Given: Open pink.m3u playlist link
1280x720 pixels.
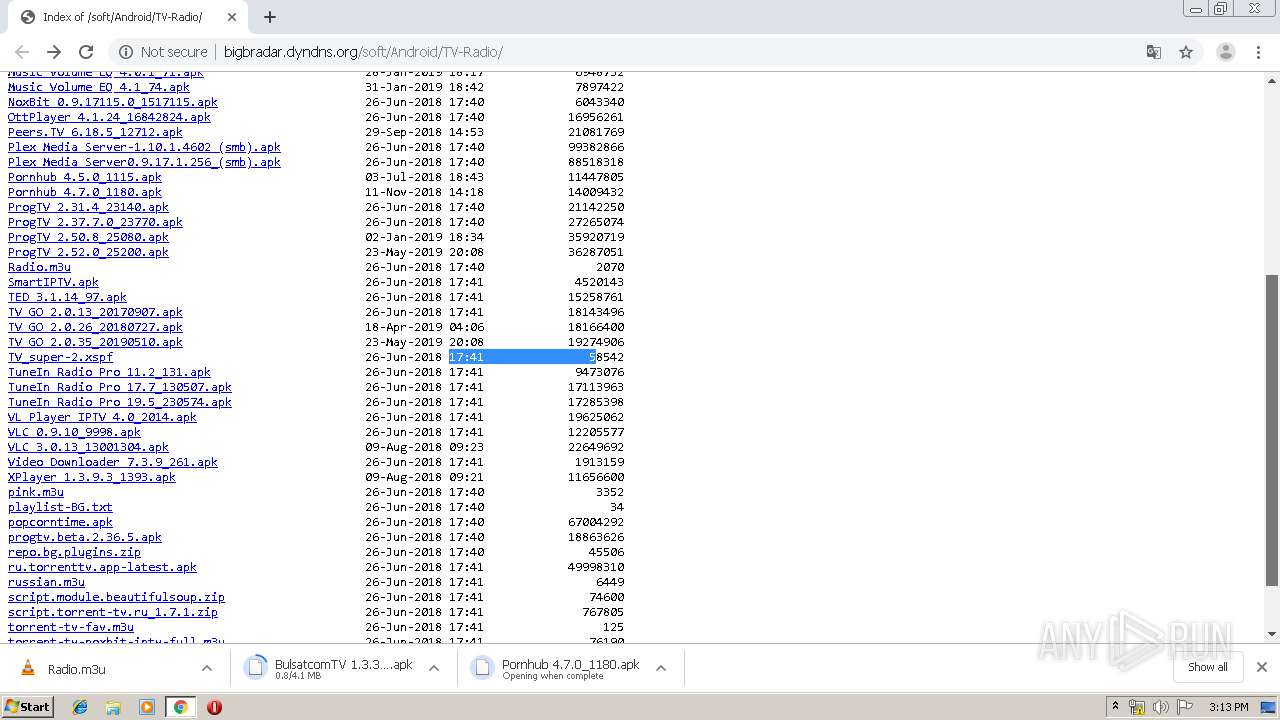Looking at the screenshot, I should point(36,492).
